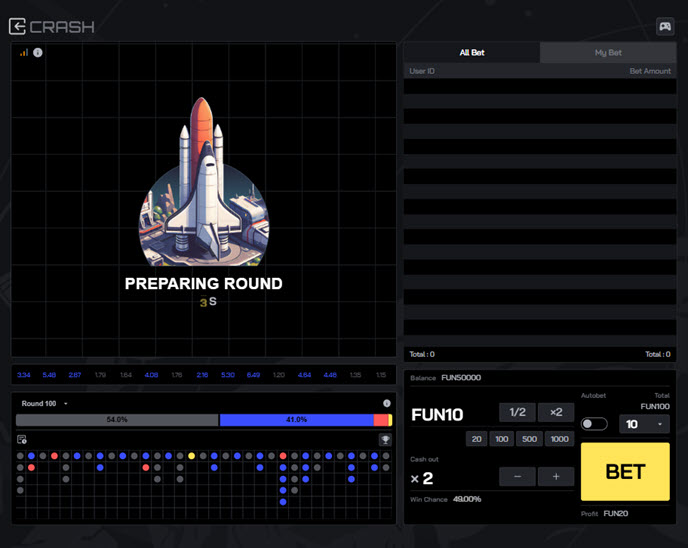The height and width of the screenshot is (548, 688).
Task: Click the space shuttle launch image
Action: 203,180
